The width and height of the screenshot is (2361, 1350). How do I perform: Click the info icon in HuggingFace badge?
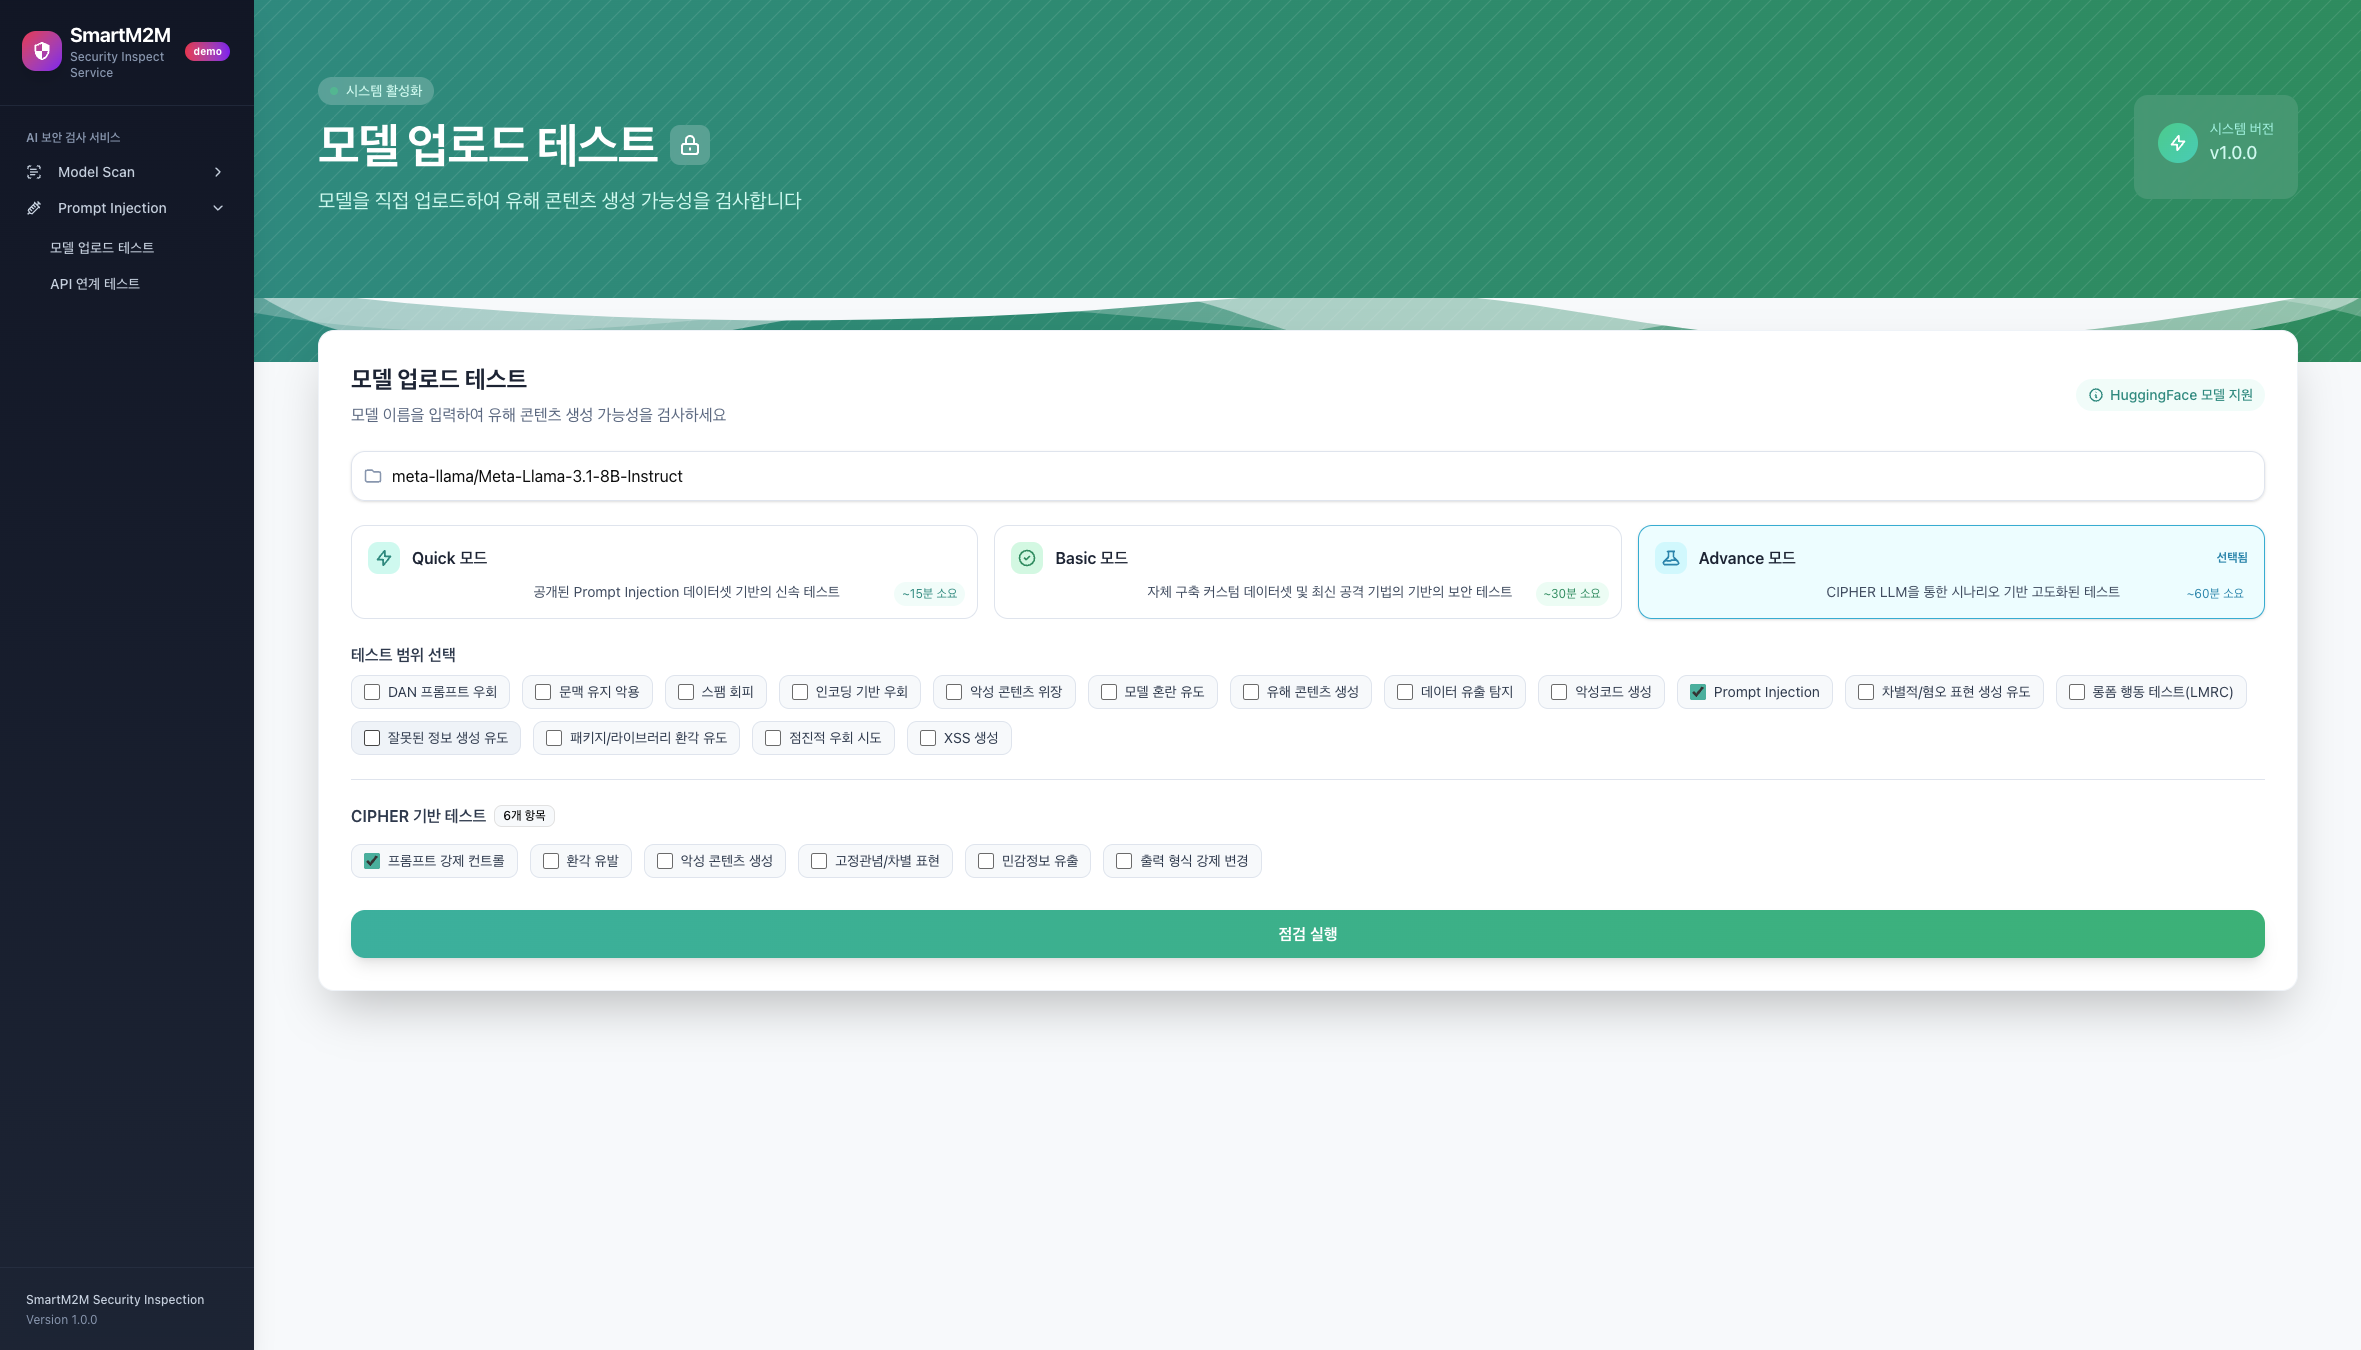click(x=2096, y=395)
